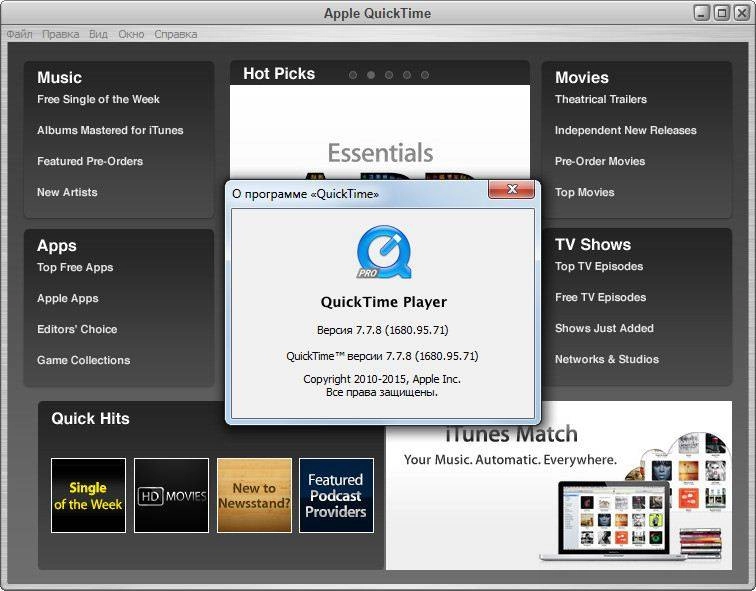Click the Music section heading
The height and width of the screenshot is (591, 756).
59,78
